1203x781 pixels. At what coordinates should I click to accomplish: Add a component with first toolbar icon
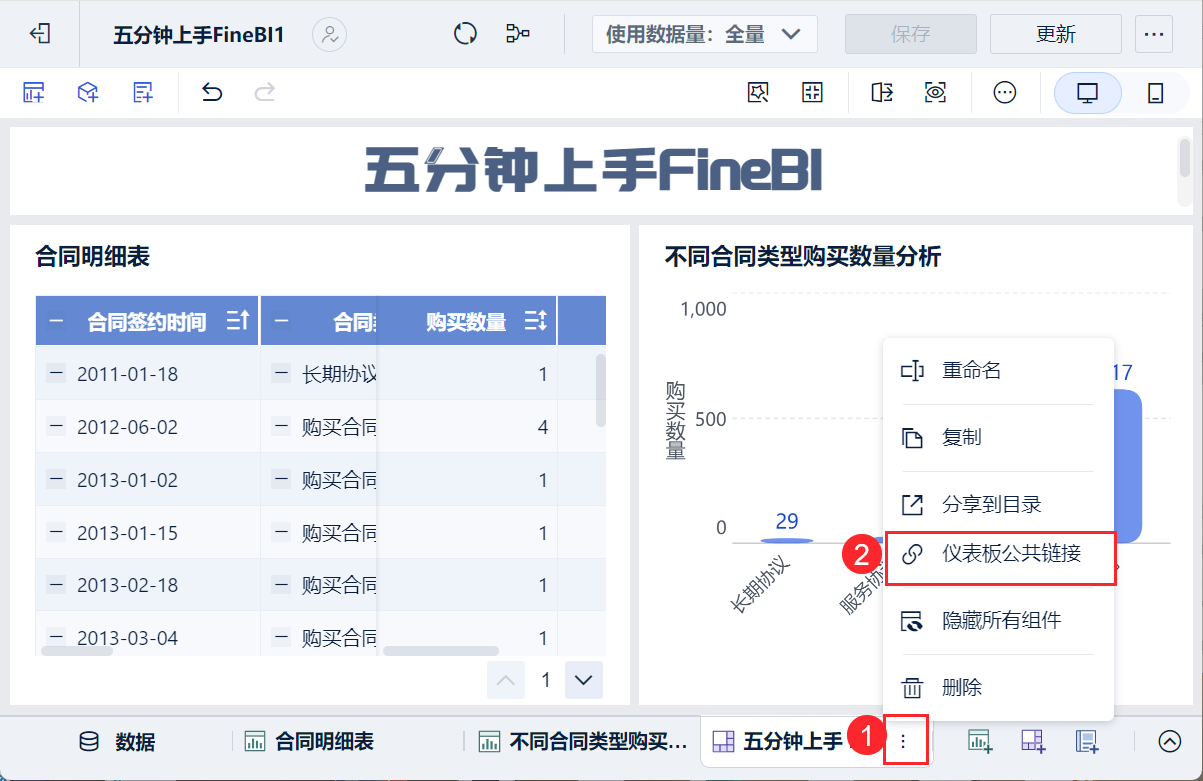point(34,93)
